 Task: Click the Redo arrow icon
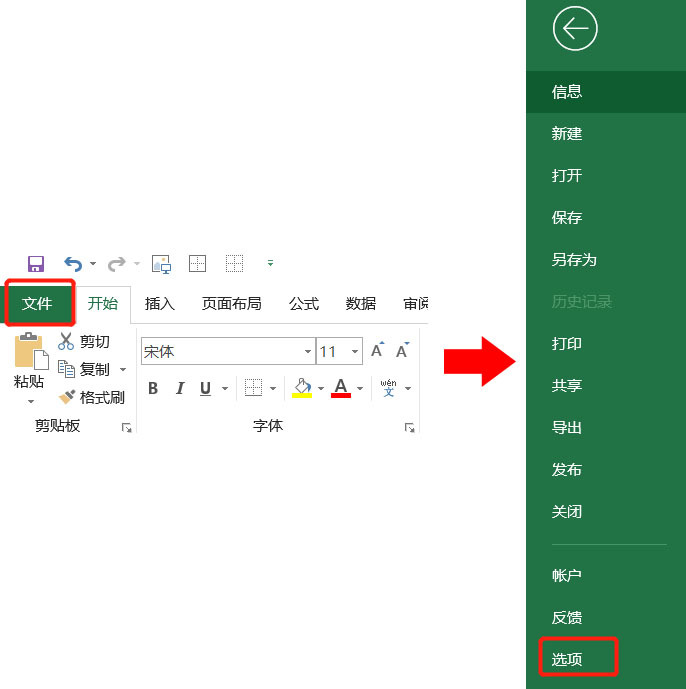116,264
